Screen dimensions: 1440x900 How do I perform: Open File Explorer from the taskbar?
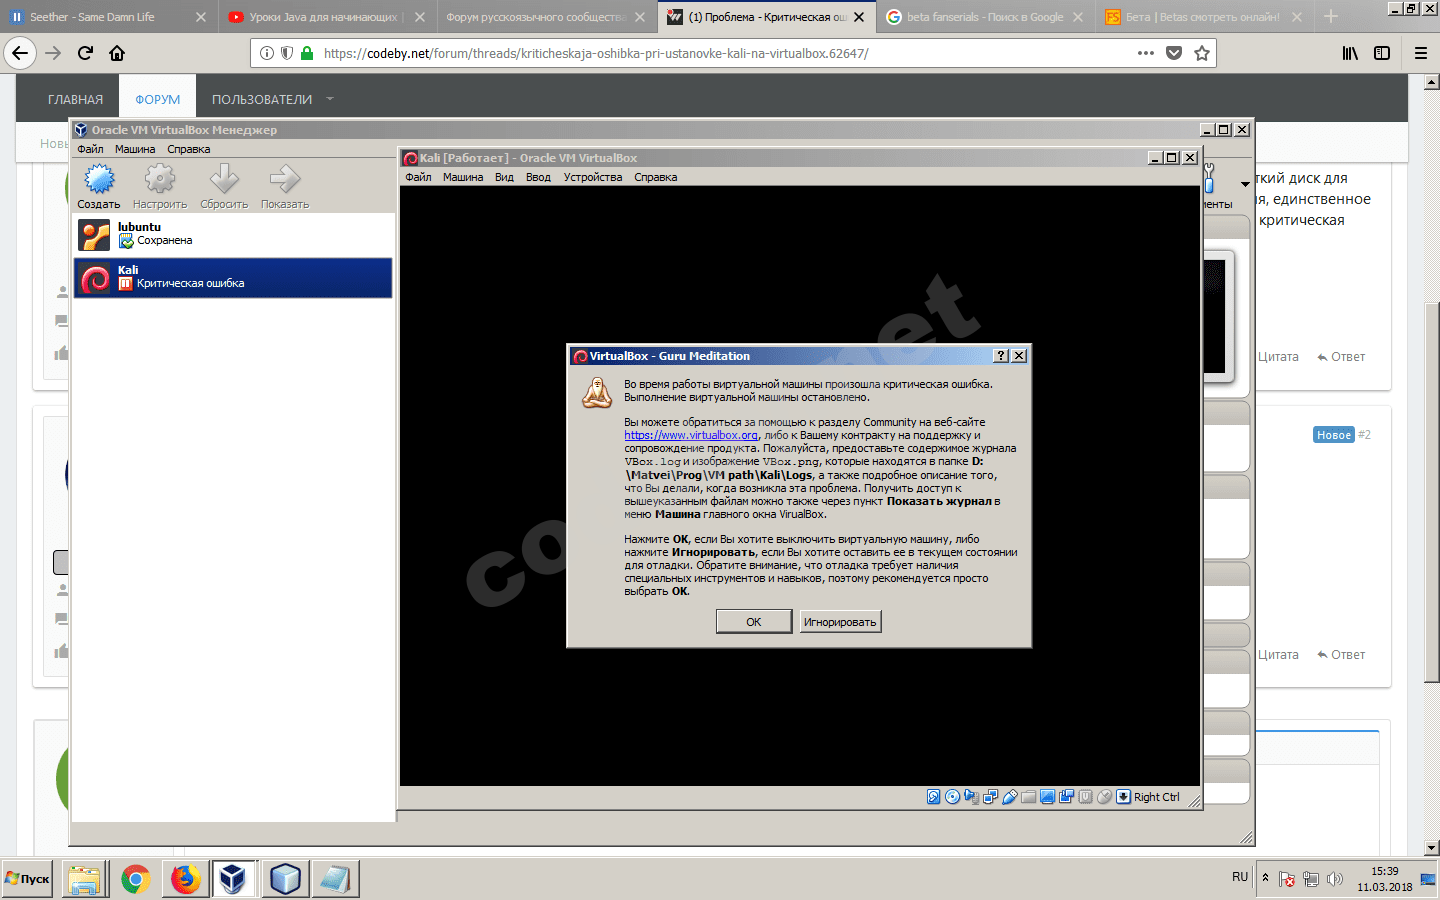pyautogui.click(x=85, y=879)
